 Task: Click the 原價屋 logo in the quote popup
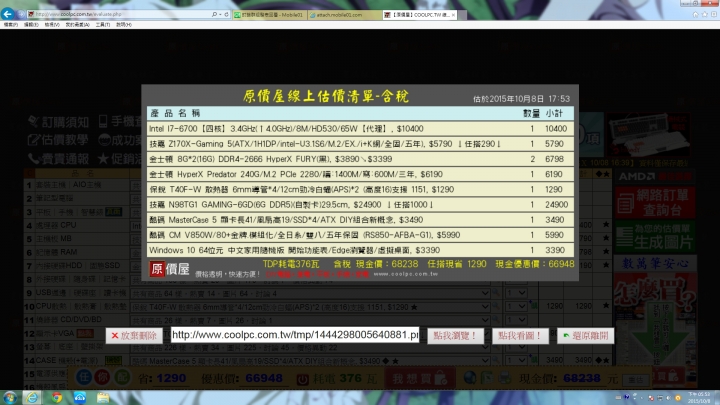point(169,269)
